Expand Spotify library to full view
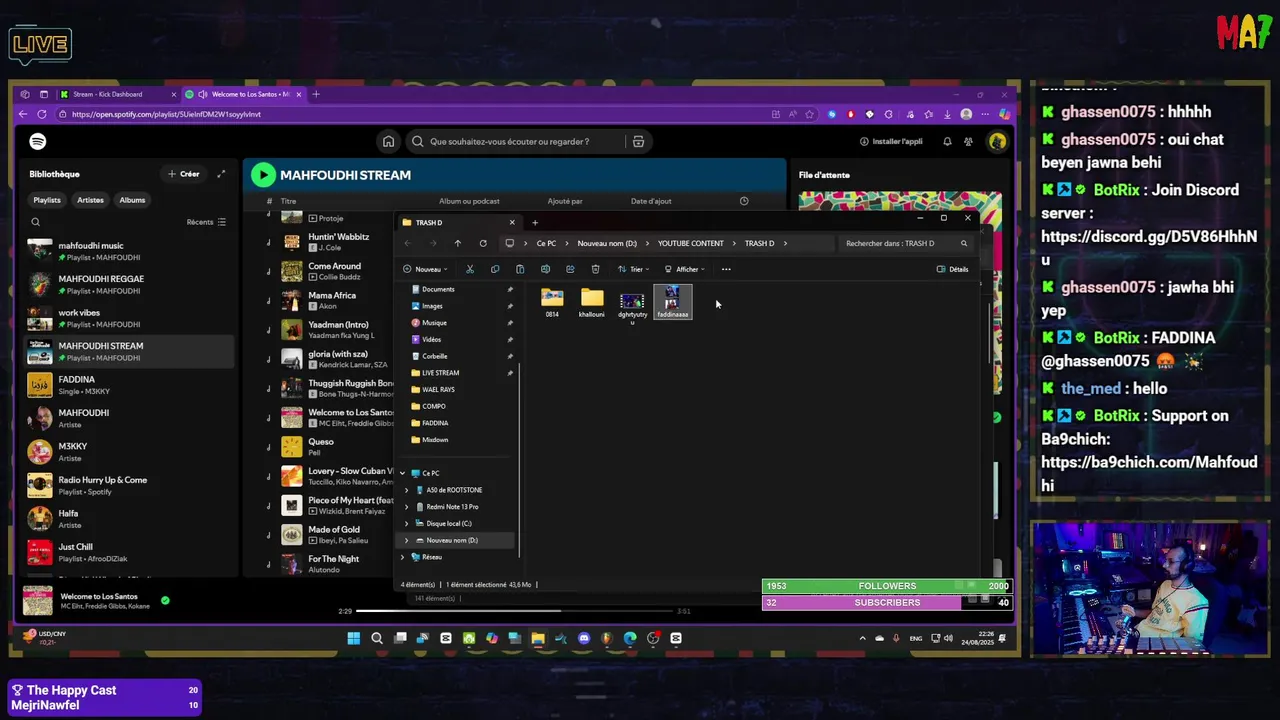Viewport: 1280px width, 720px height. point(221,174)
